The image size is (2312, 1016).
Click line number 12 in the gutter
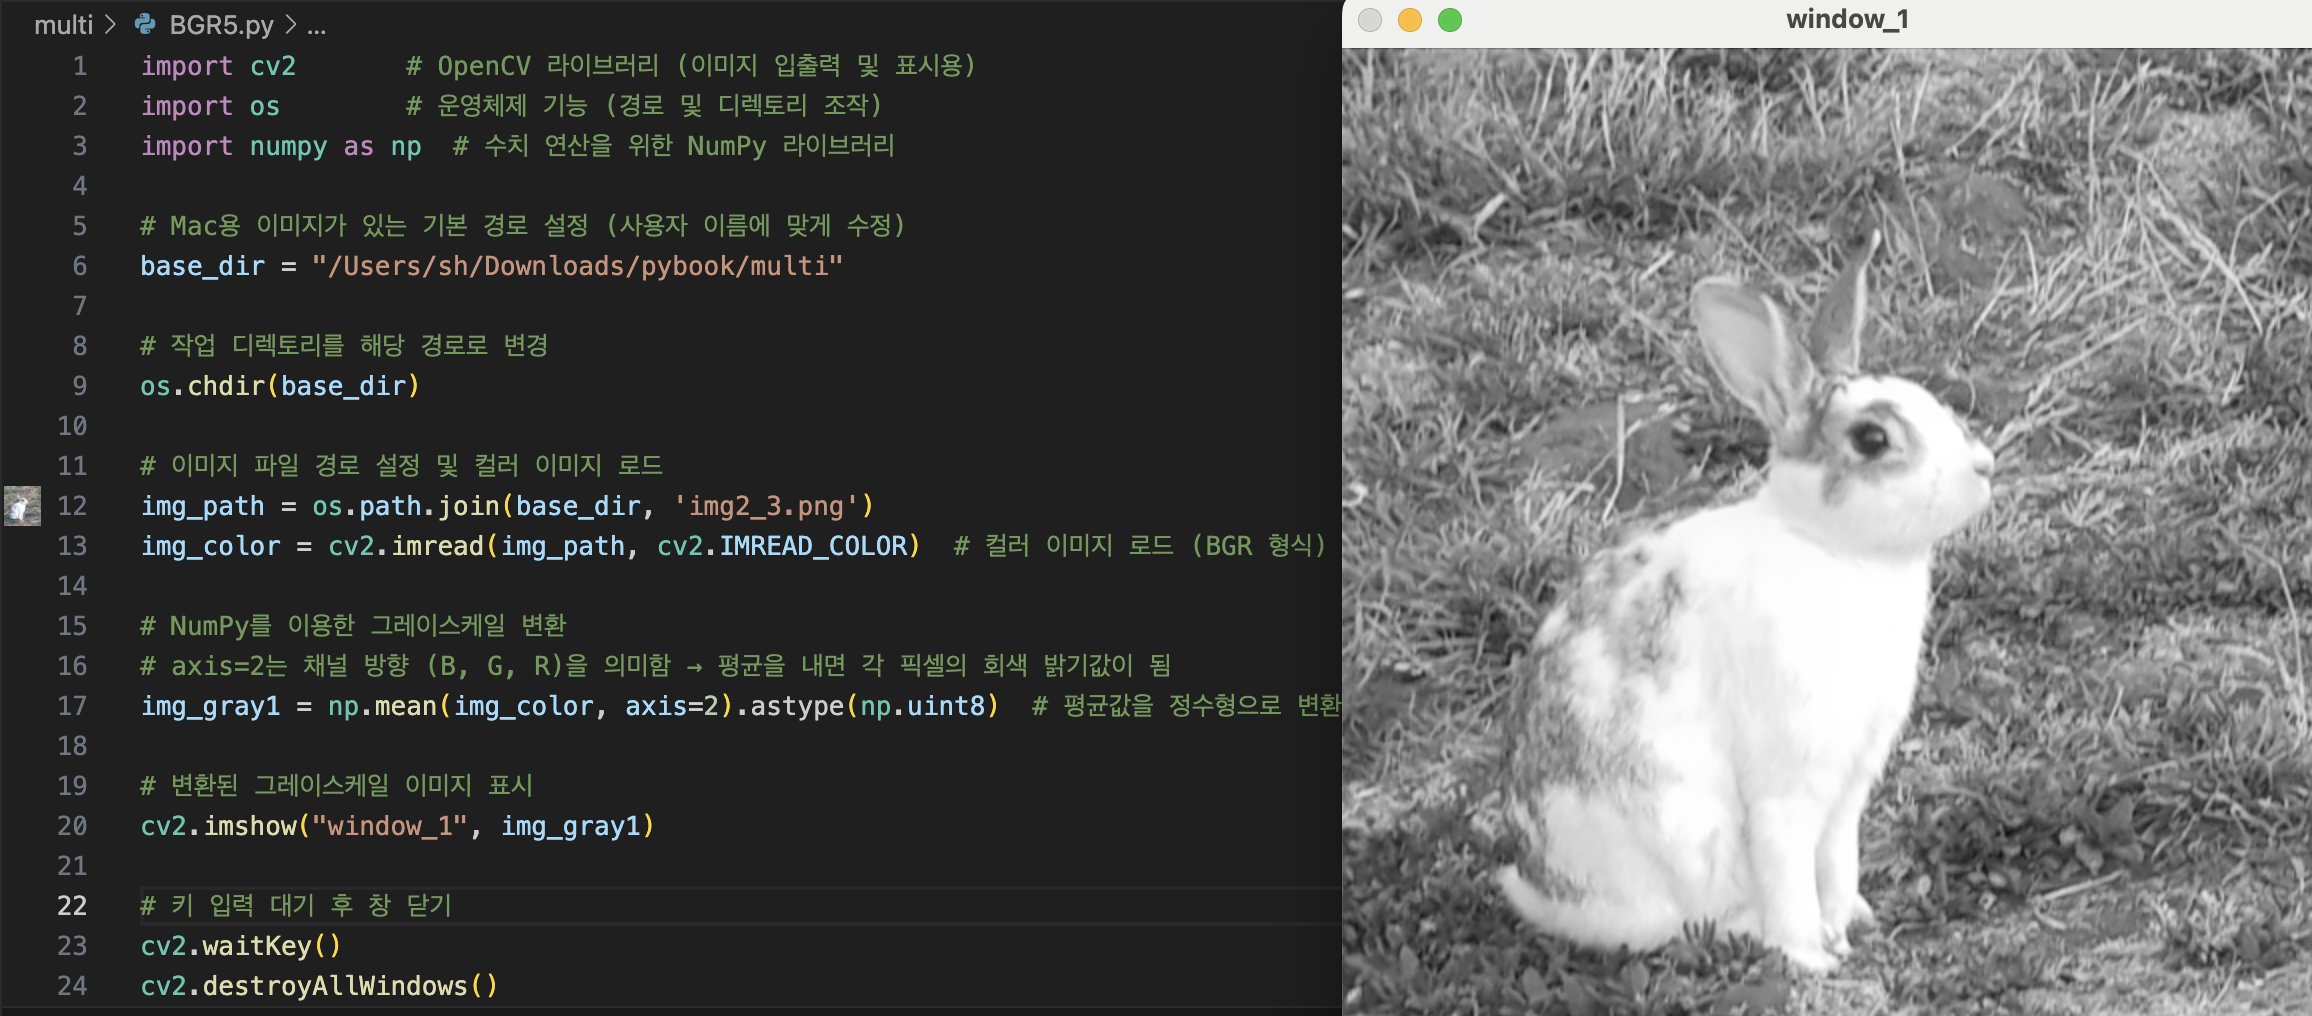72,506
